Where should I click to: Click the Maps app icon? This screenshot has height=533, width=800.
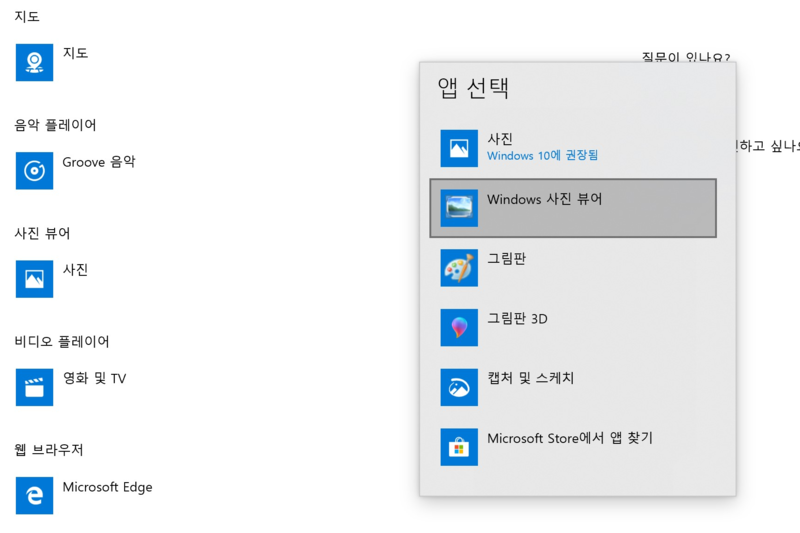(34, 62)
